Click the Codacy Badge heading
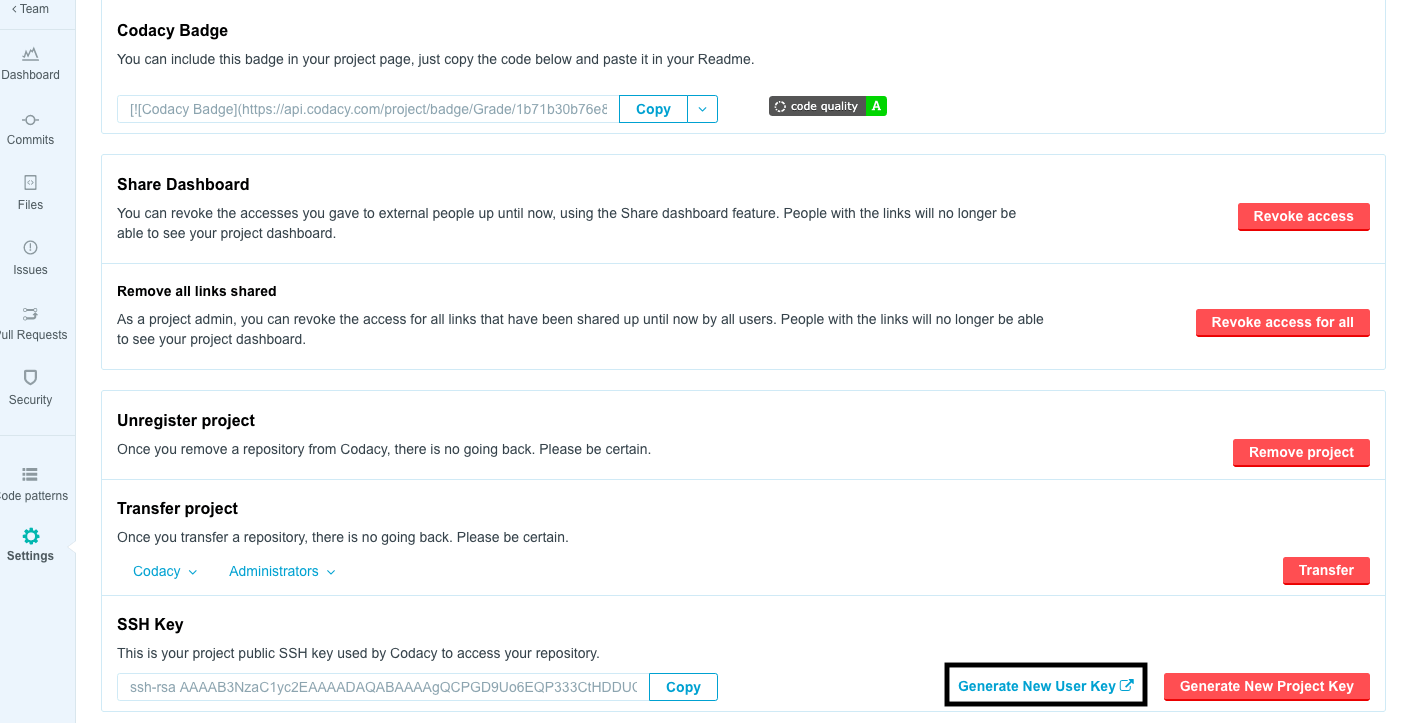The height and width of the screenshot is (723, 1408). 172,31
